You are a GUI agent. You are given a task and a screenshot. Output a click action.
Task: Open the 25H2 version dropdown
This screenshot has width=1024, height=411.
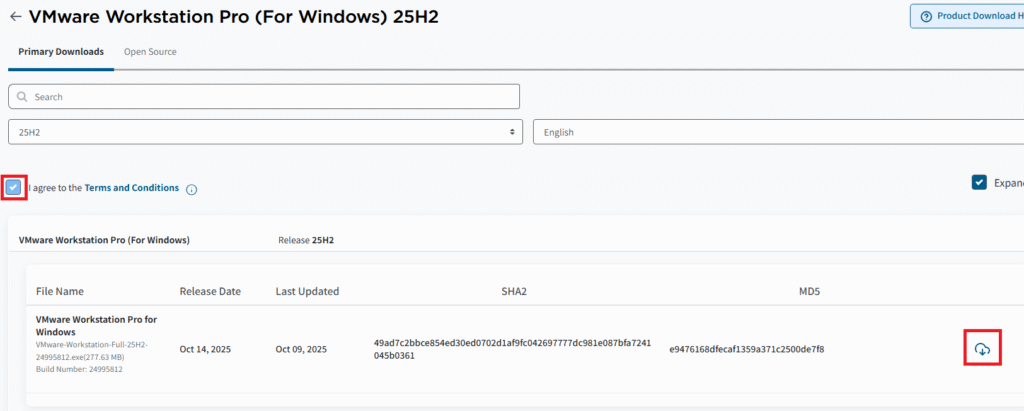(x=265, y=132)
